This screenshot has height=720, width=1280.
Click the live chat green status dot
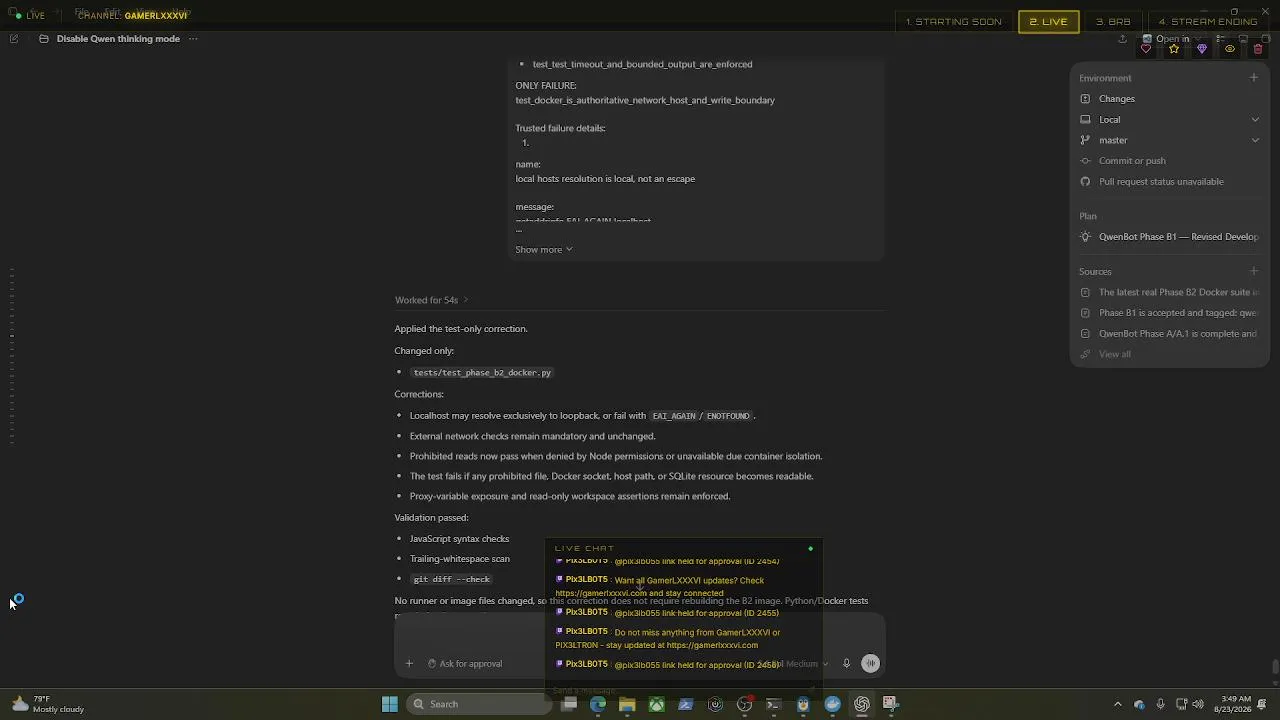point(811,549)
